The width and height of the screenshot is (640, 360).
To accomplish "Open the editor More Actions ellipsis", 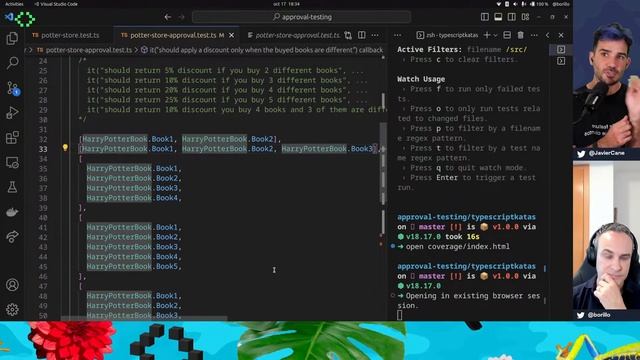I will tap(375, 36).
